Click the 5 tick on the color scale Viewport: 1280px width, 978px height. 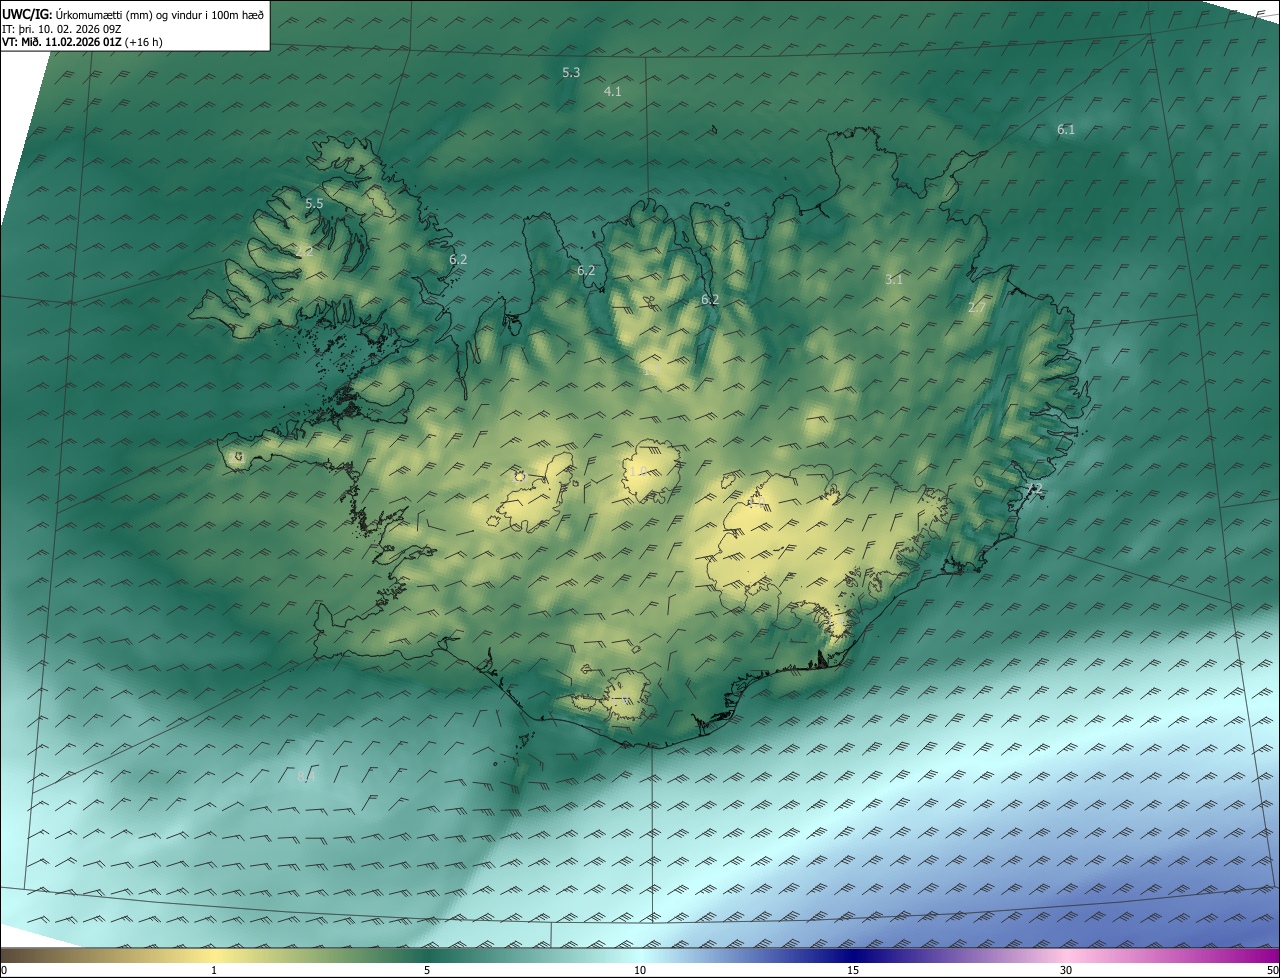(427, 970)
